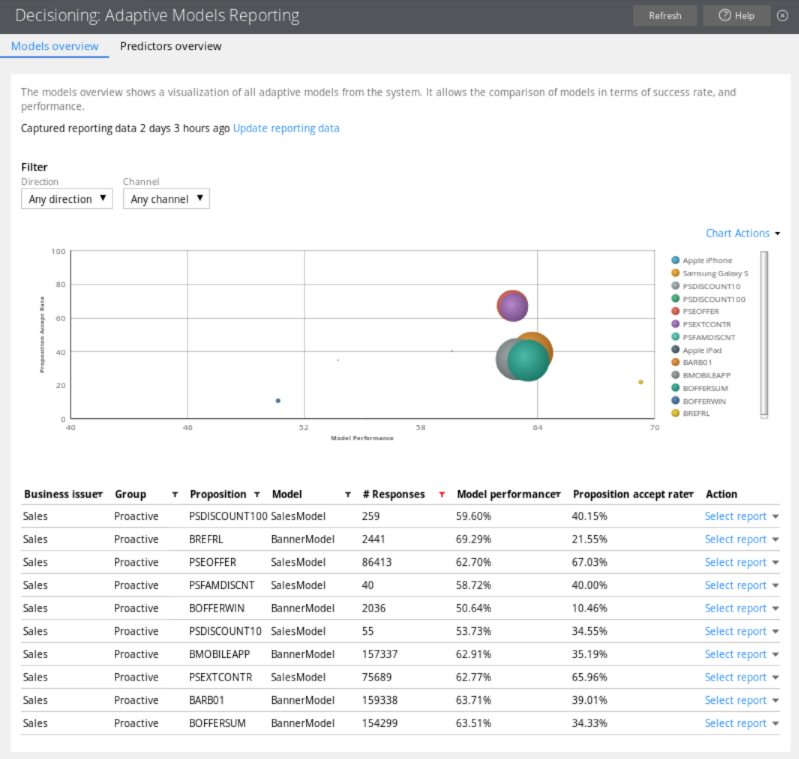The height and width of the screenshot is (759, 799).
Task: Close the panel with the circled X icon
Action: (x=782, y=16)
